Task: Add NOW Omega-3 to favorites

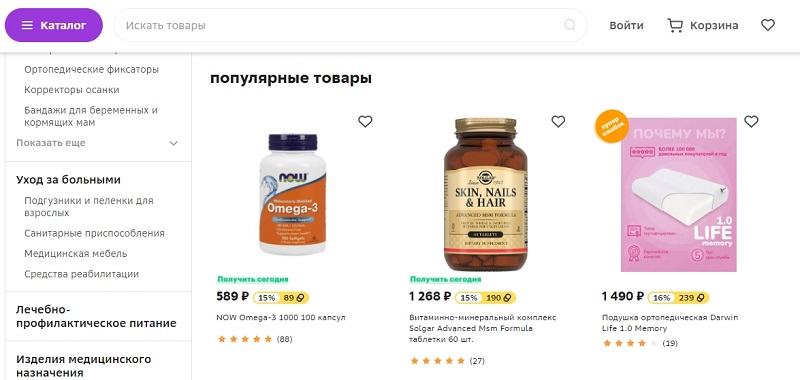Action: [x=365, y=121]
